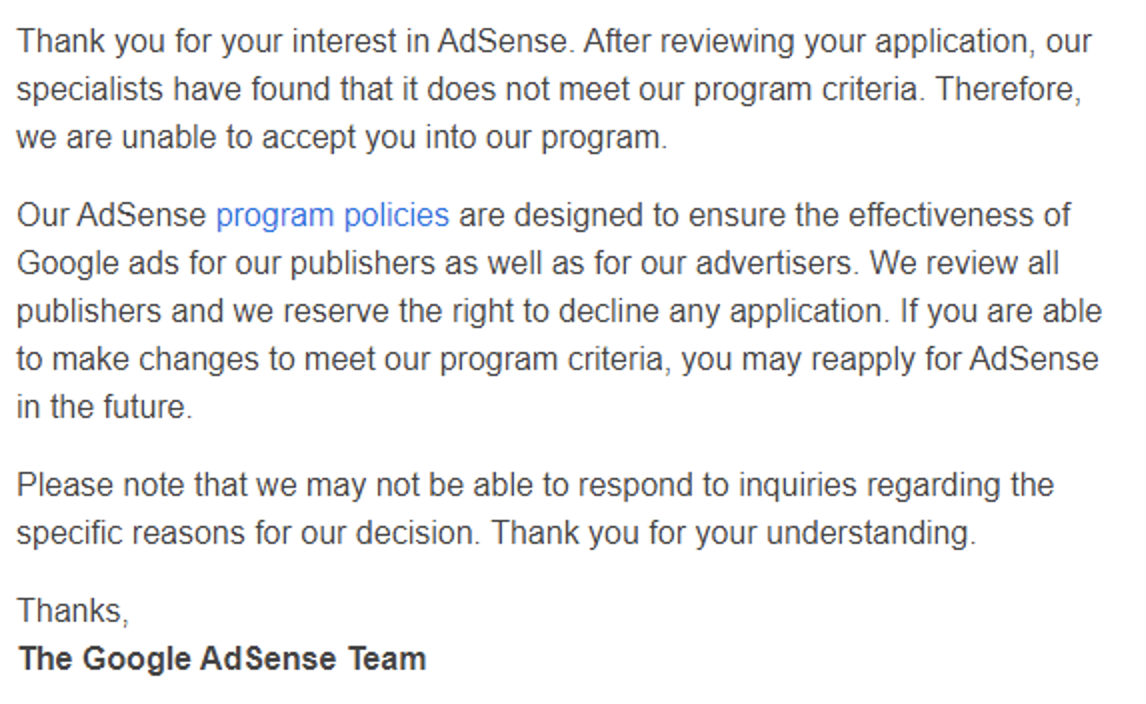
Task: Click the bold Google AdSense Team signature
Action: click(221, 659)
